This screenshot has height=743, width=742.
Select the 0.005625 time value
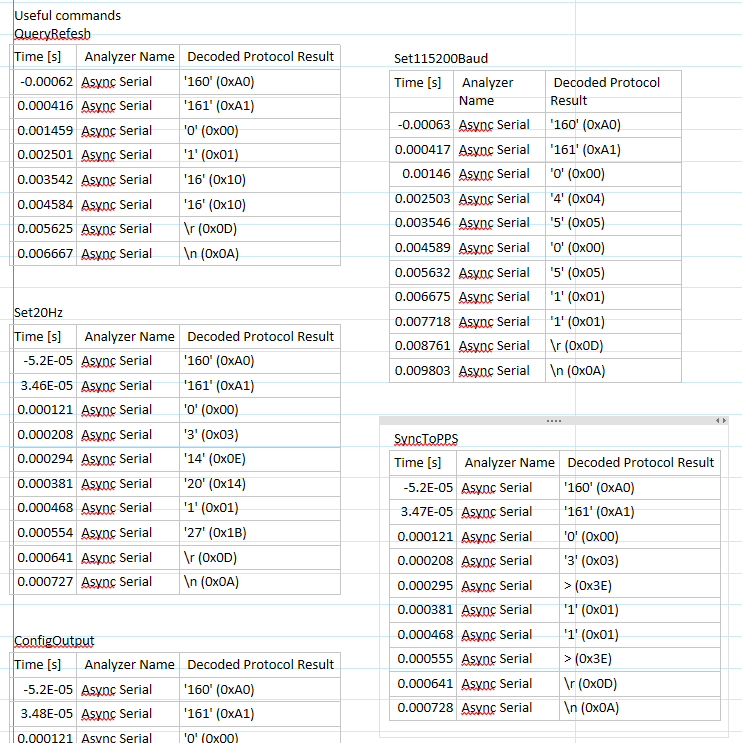pos(45,229)
